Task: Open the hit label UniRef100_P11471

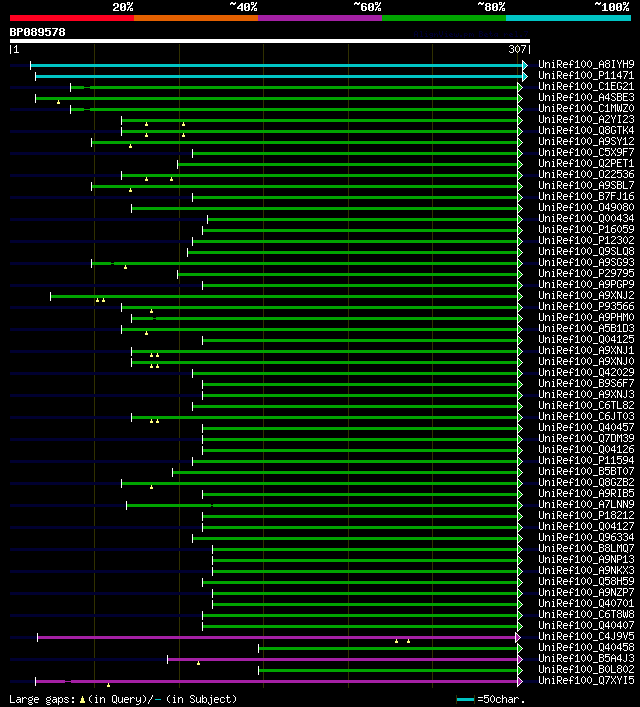Action: click(586, 75)
